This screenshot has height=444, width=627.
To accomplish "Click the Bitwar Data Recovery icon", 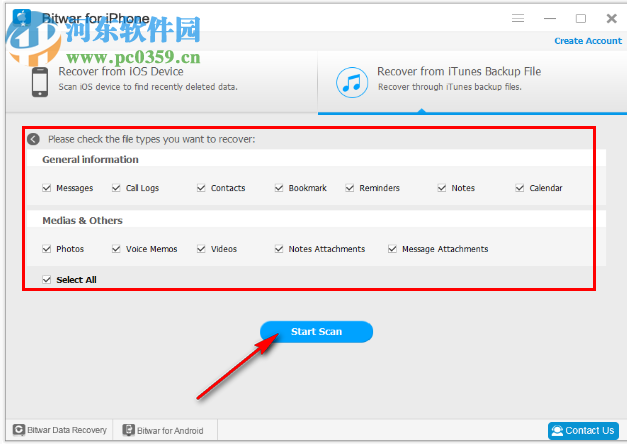I will coord(18,430).
